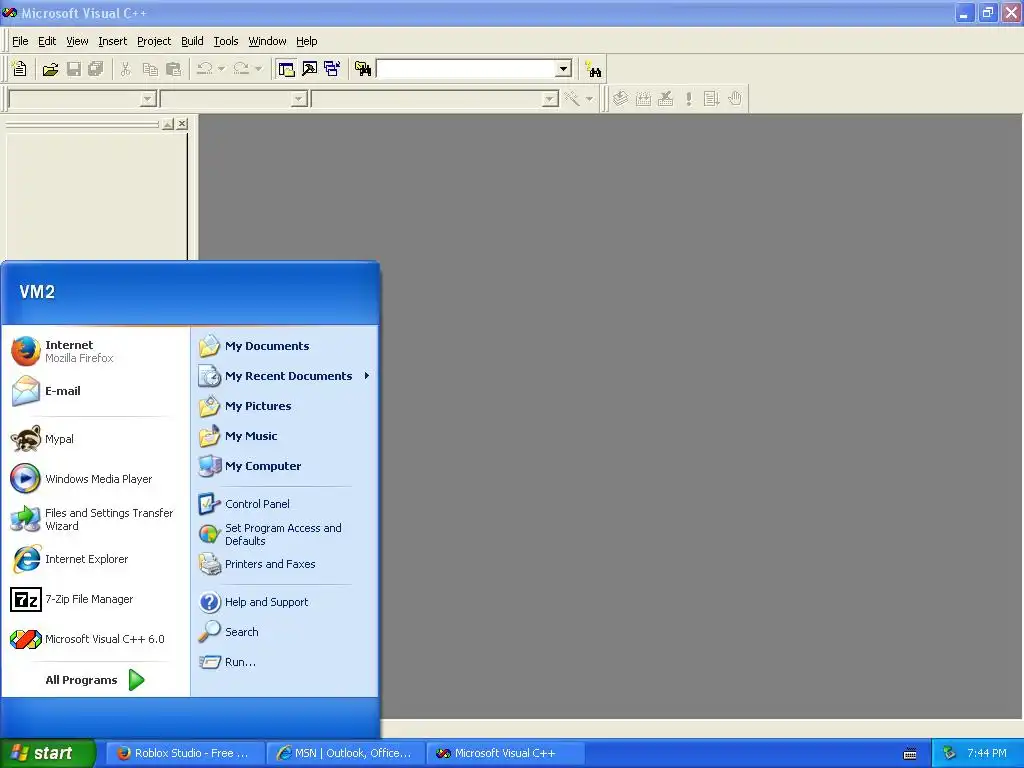Viewport: 1024px width, 768px height.
Task: Open the View menu
Action: [x=77, y=41]
